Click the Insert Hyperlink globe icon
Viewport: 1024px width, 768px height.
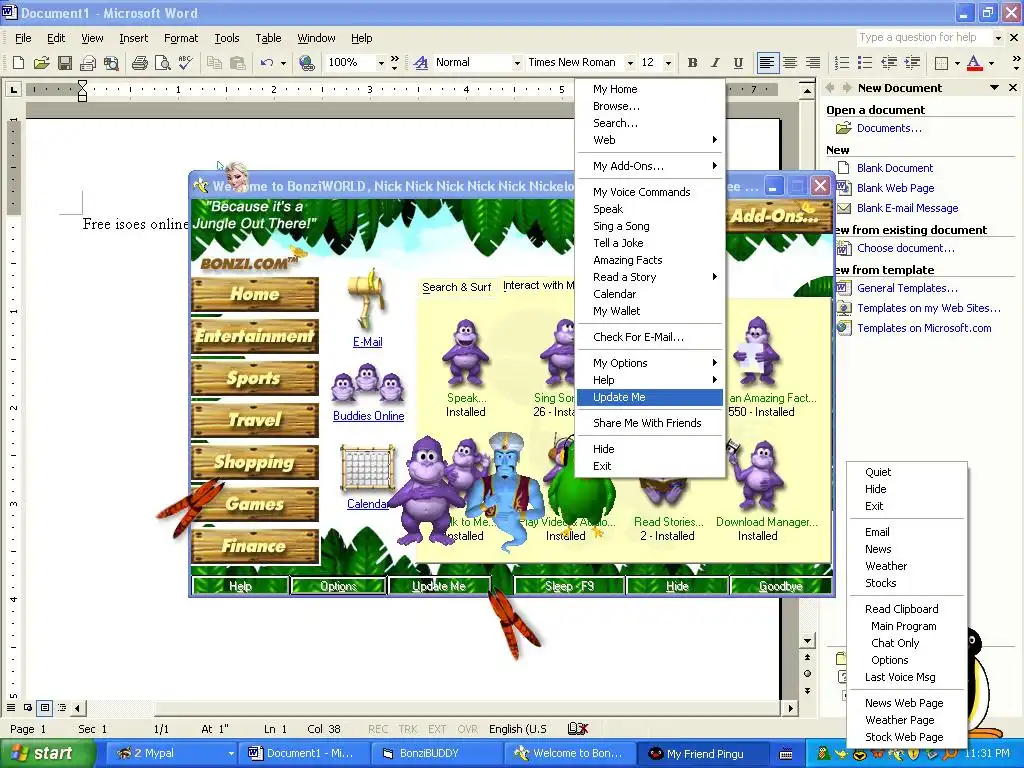pos(306,63)
